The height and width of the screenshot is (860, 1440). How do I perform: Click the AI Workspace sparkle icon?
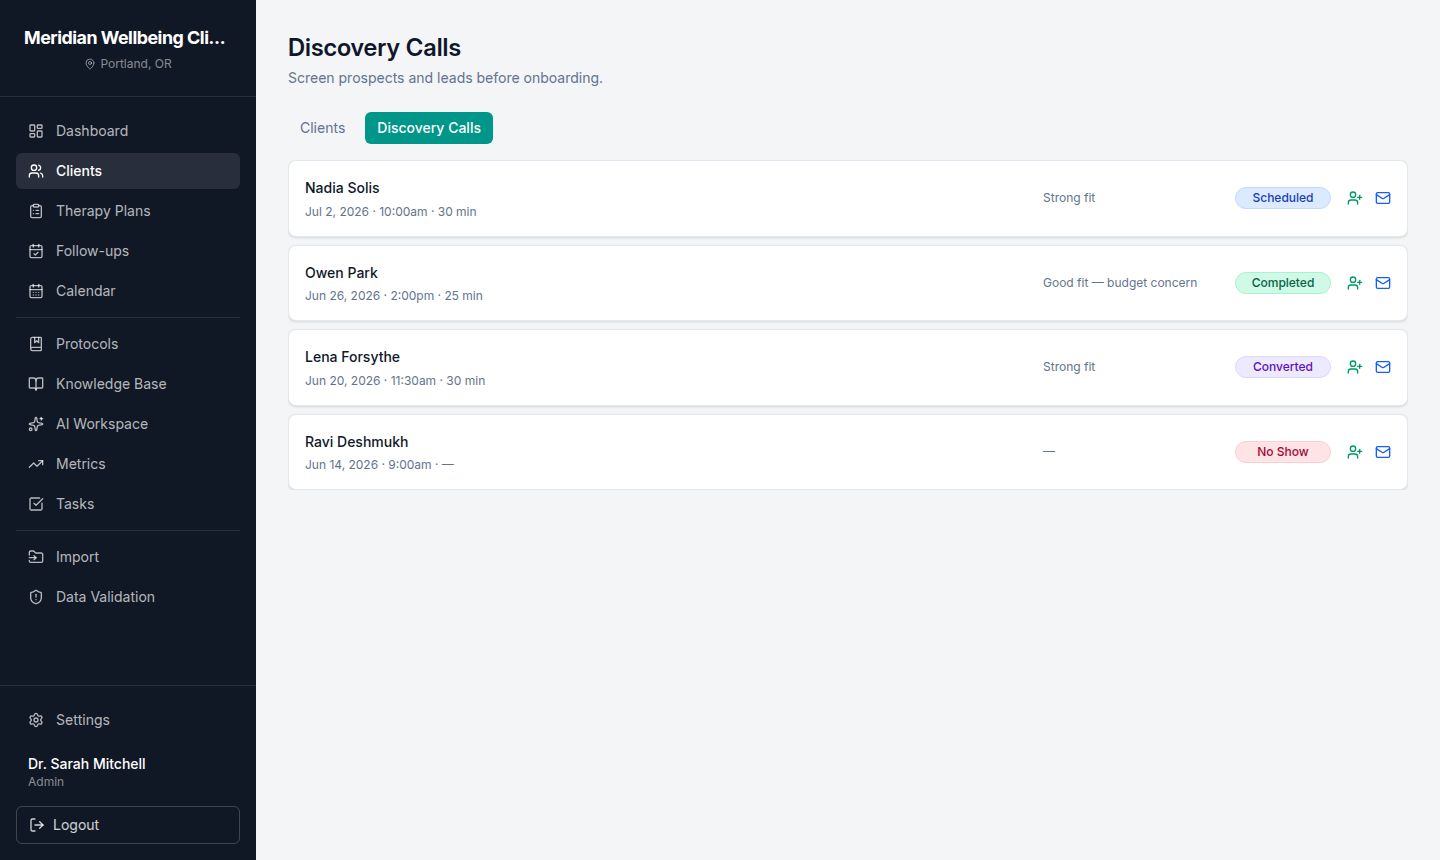coord(36,424)
